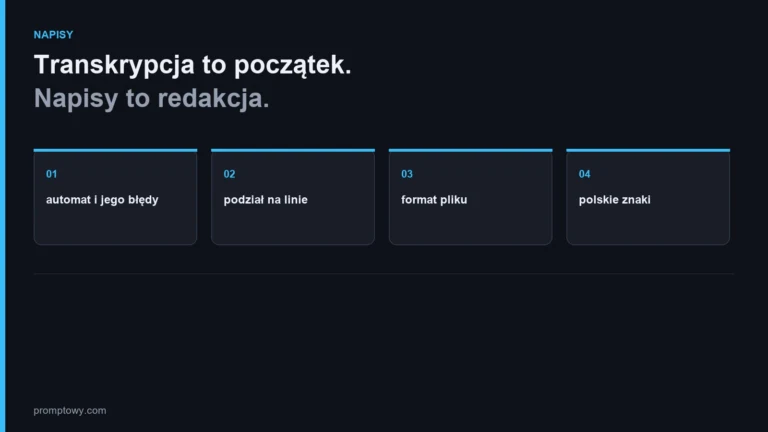Select the 01 card number
Screen dimensions: 768x432
click(51, 174)
